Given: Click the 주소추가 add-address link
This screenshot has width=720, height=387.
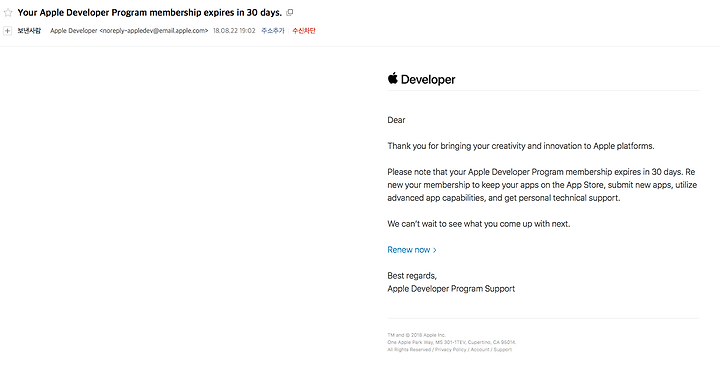Looking at the screenshot, I should 273,31.
